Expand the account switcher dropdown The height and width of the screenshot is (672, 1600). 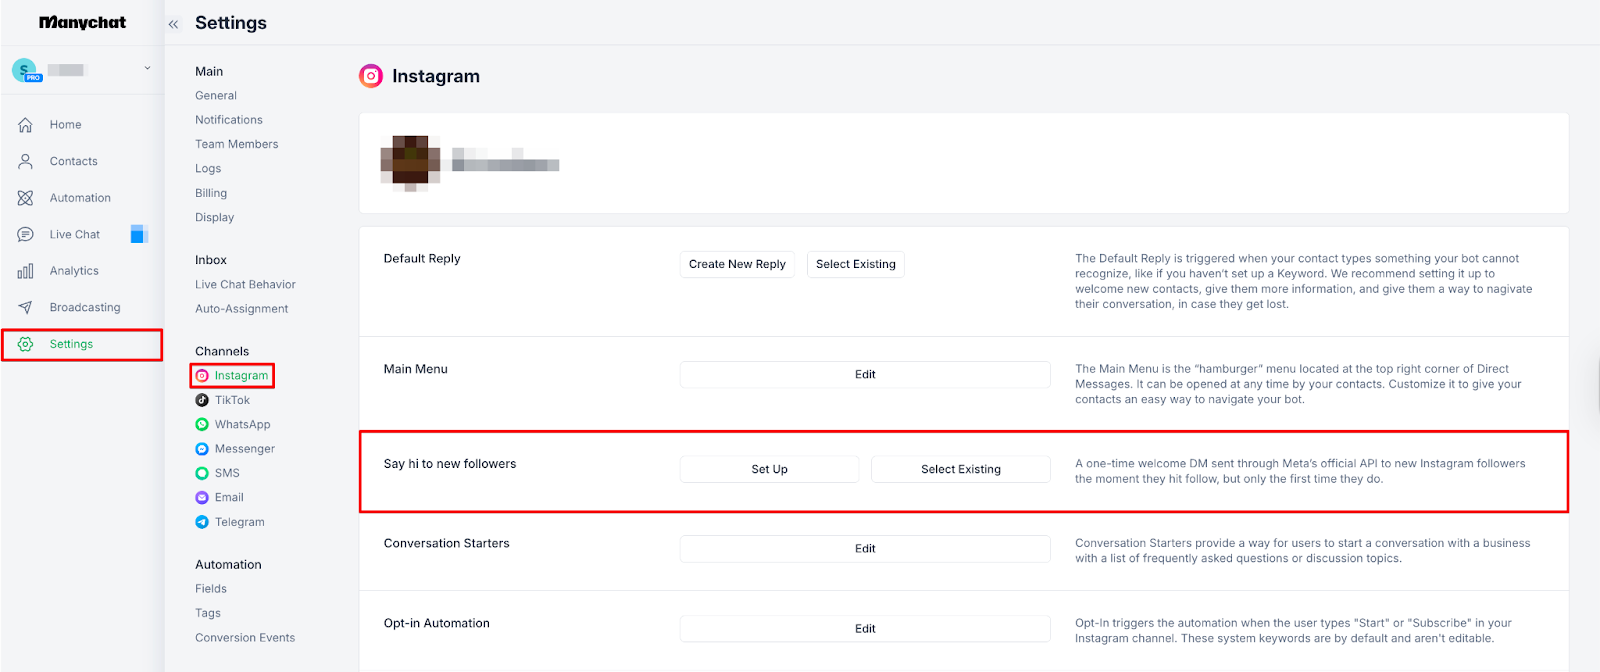(x=147, y=69)
